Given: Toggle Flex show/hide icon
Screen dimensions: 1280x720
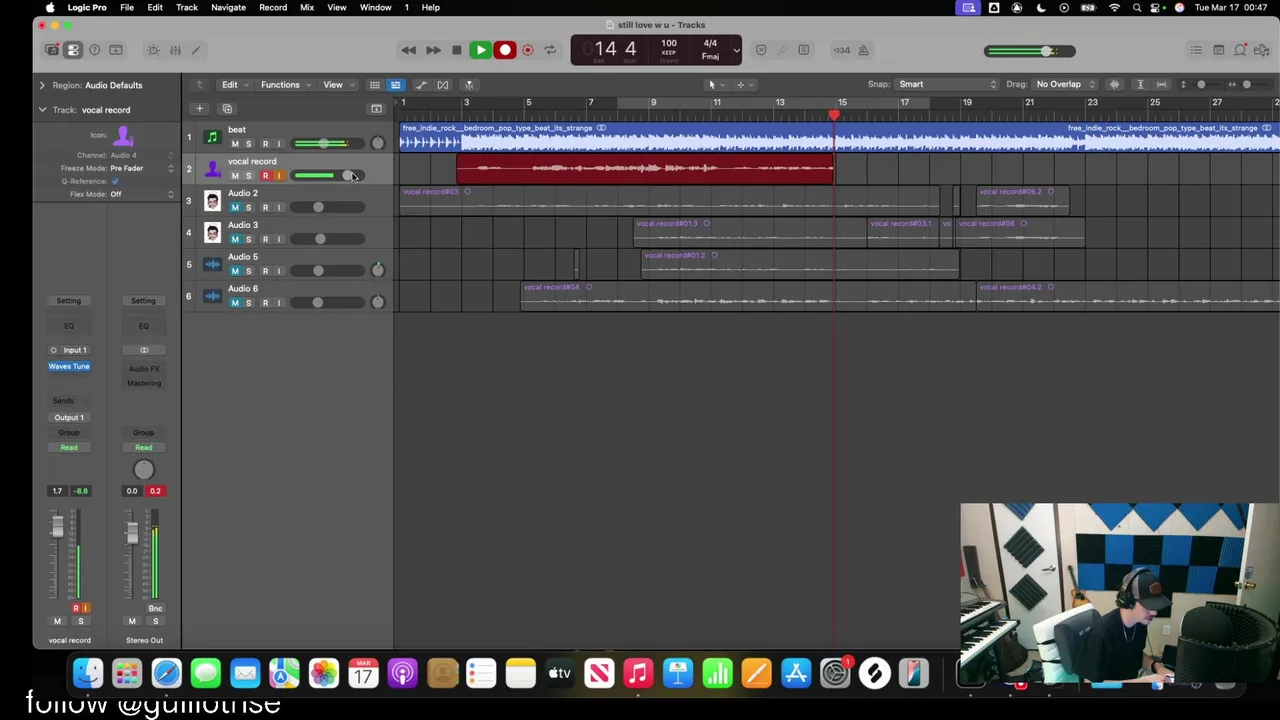Looking at the screenshot, I should pyautogui.click(x=443, y=85).
